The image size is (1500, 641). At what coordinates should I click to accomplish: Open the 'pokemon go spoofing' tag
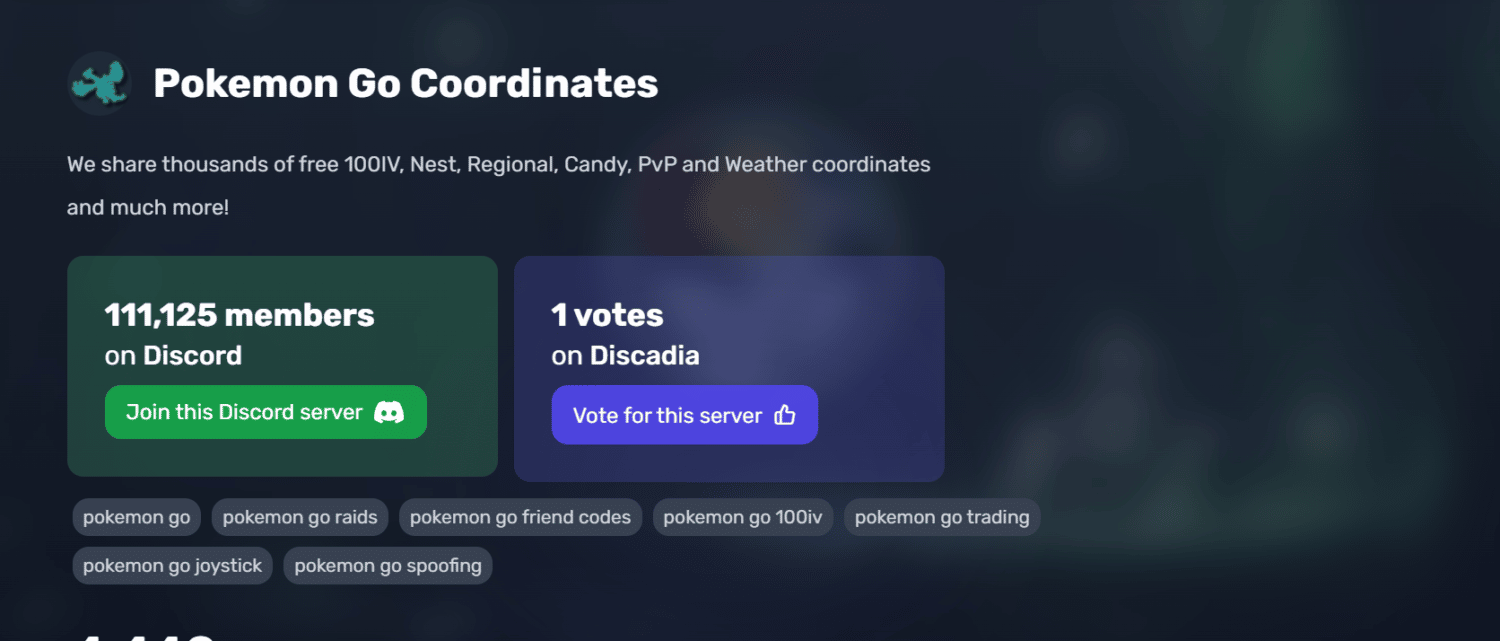pos(388,566)
